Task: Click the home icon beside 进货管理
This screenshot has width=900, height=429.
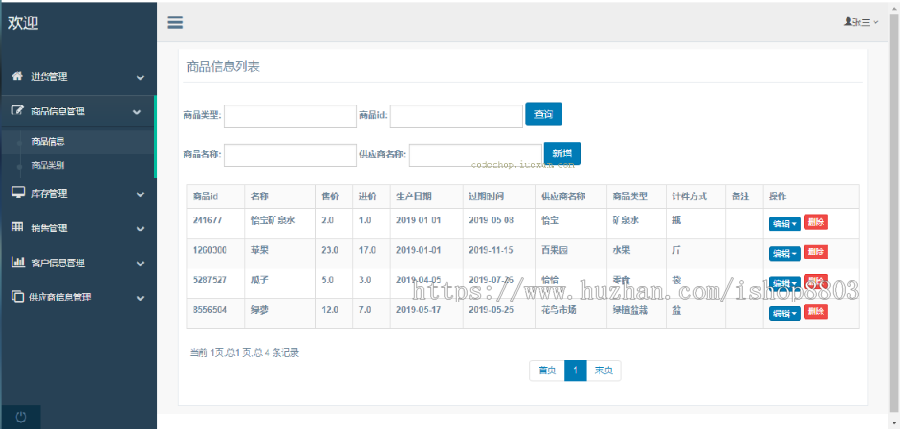Action: [x=17, y=76]
